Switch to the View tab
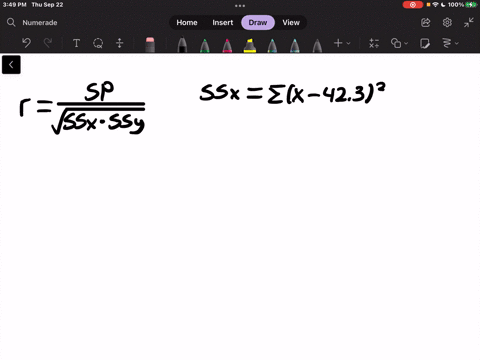480x360 pixels. pos(291,22)
